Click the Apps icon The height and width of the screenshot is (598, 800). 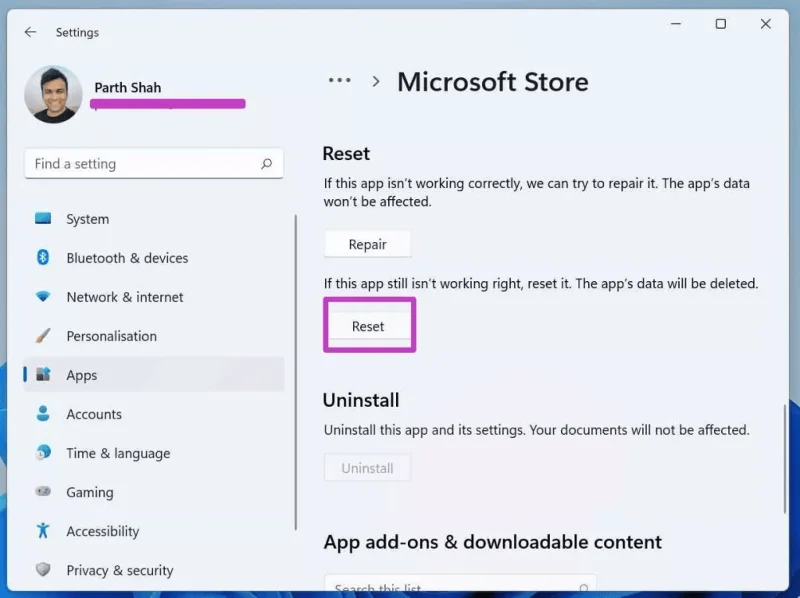(x=43, y=375)
